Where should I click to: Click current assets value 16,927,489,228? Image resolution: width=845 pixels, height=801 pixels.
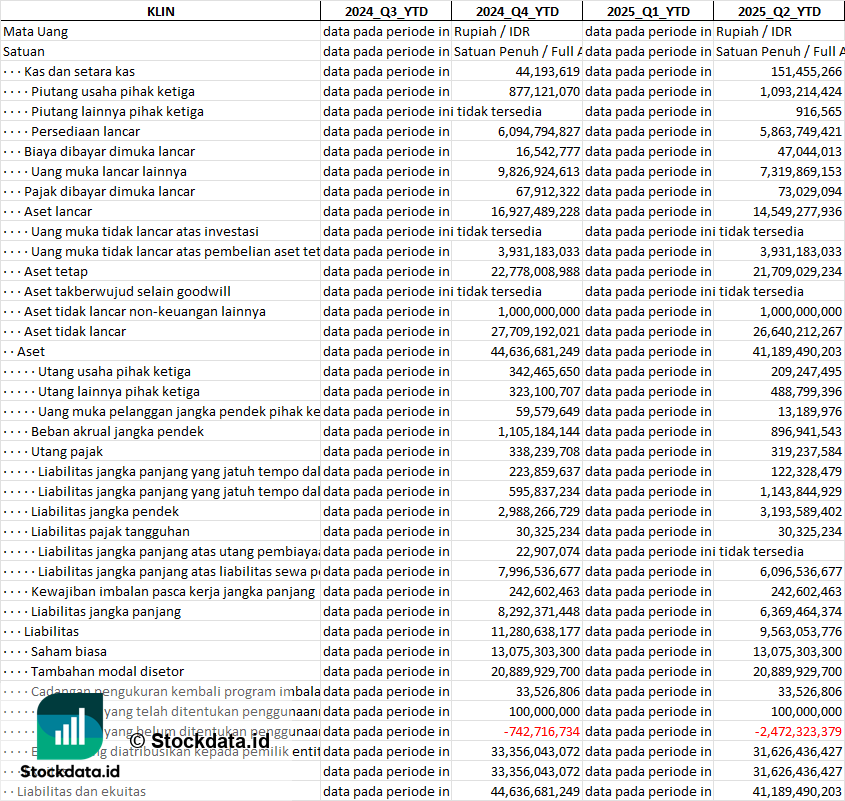[536, 211]
